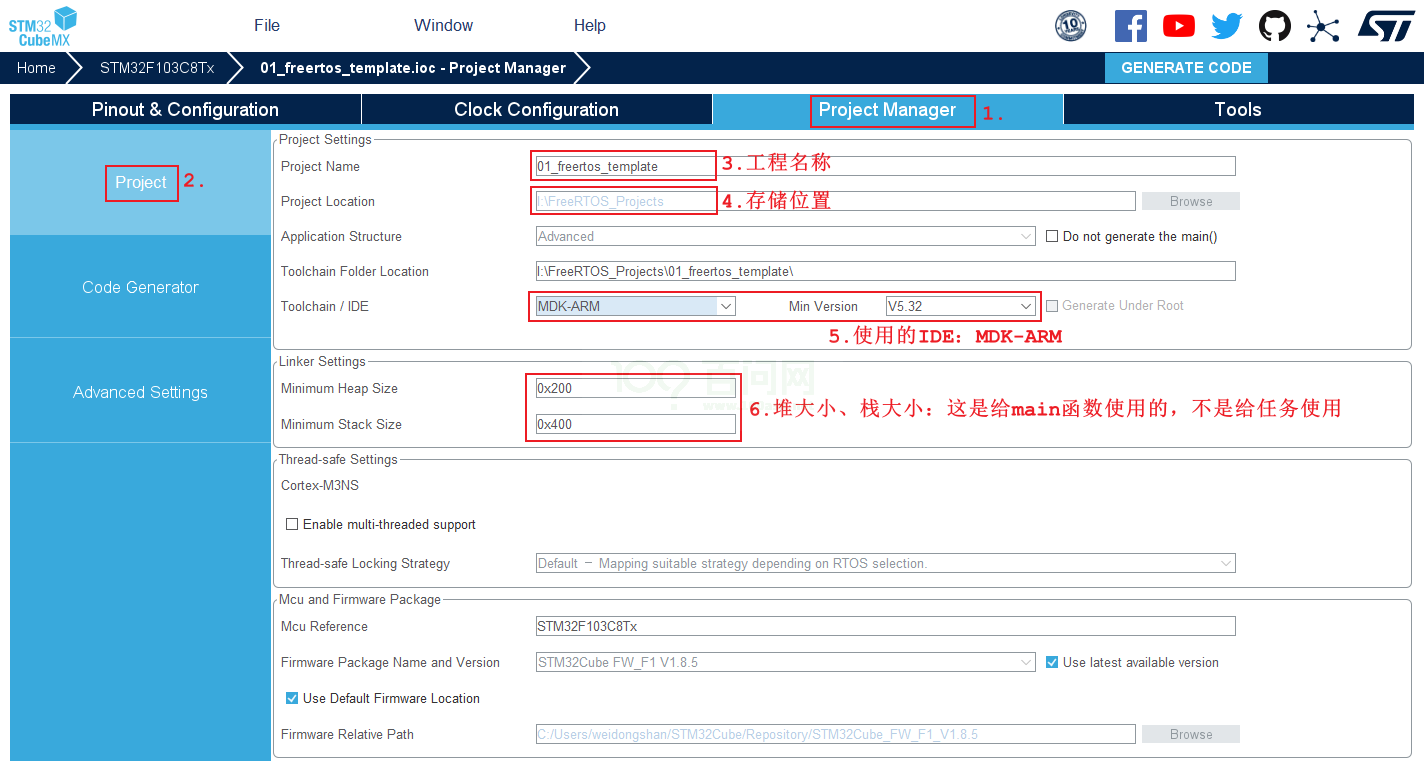The height and width of the screenshot is (771, 1424).
Task: Click the Firmware Package Name and Version label
Action: click(x=390, y=662)
